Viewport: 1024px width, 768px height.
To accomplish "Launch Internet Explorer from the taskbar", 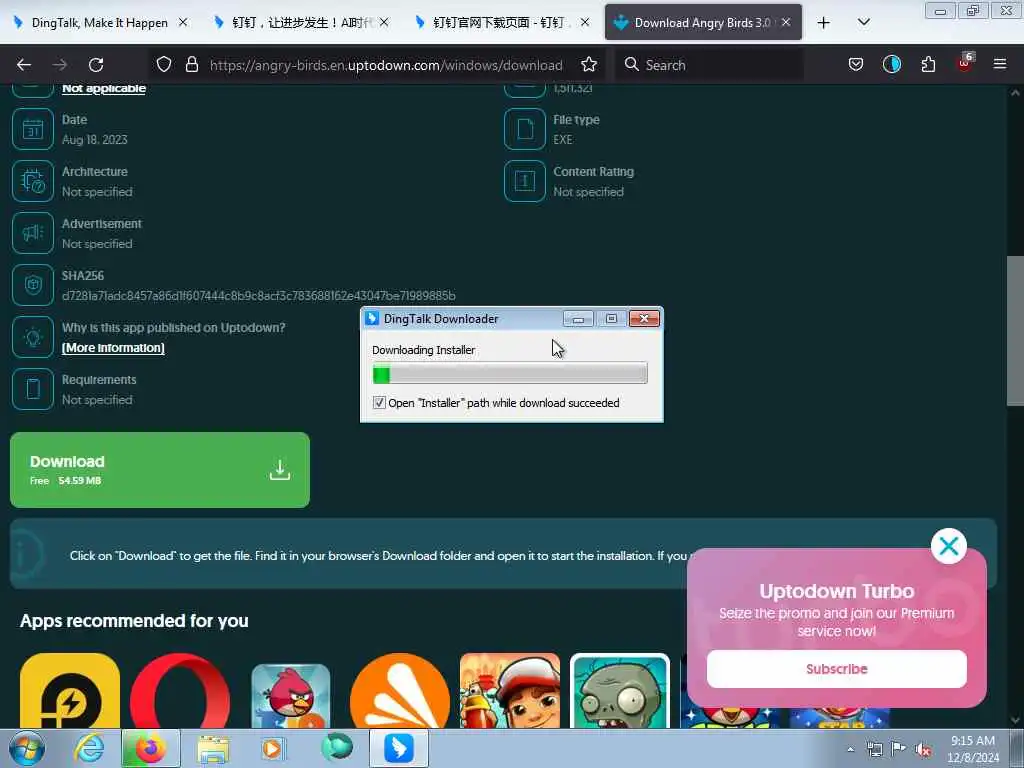I will [x=89, y=748].
